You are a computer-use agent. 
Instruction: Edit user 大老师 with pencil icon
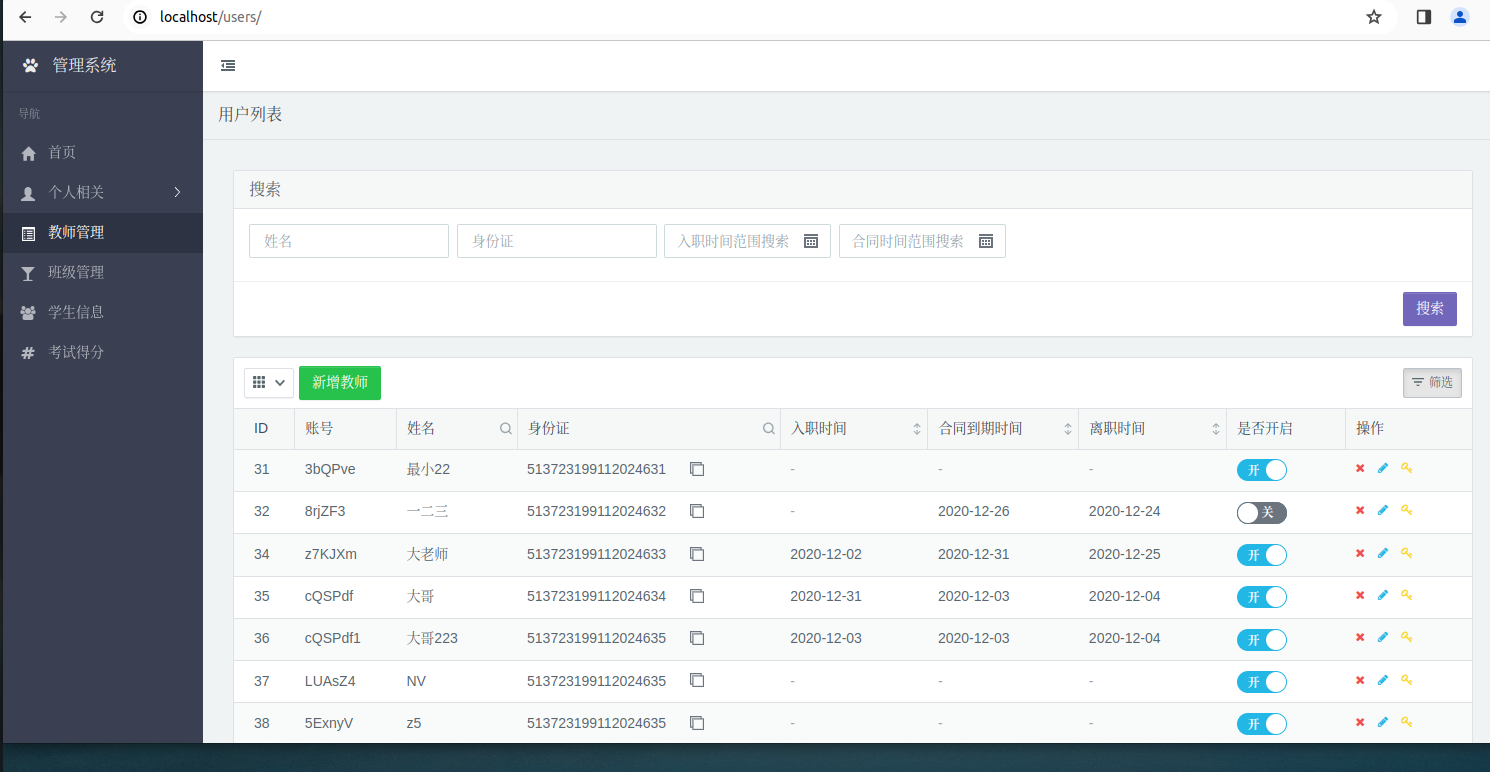coord(1383,553)
